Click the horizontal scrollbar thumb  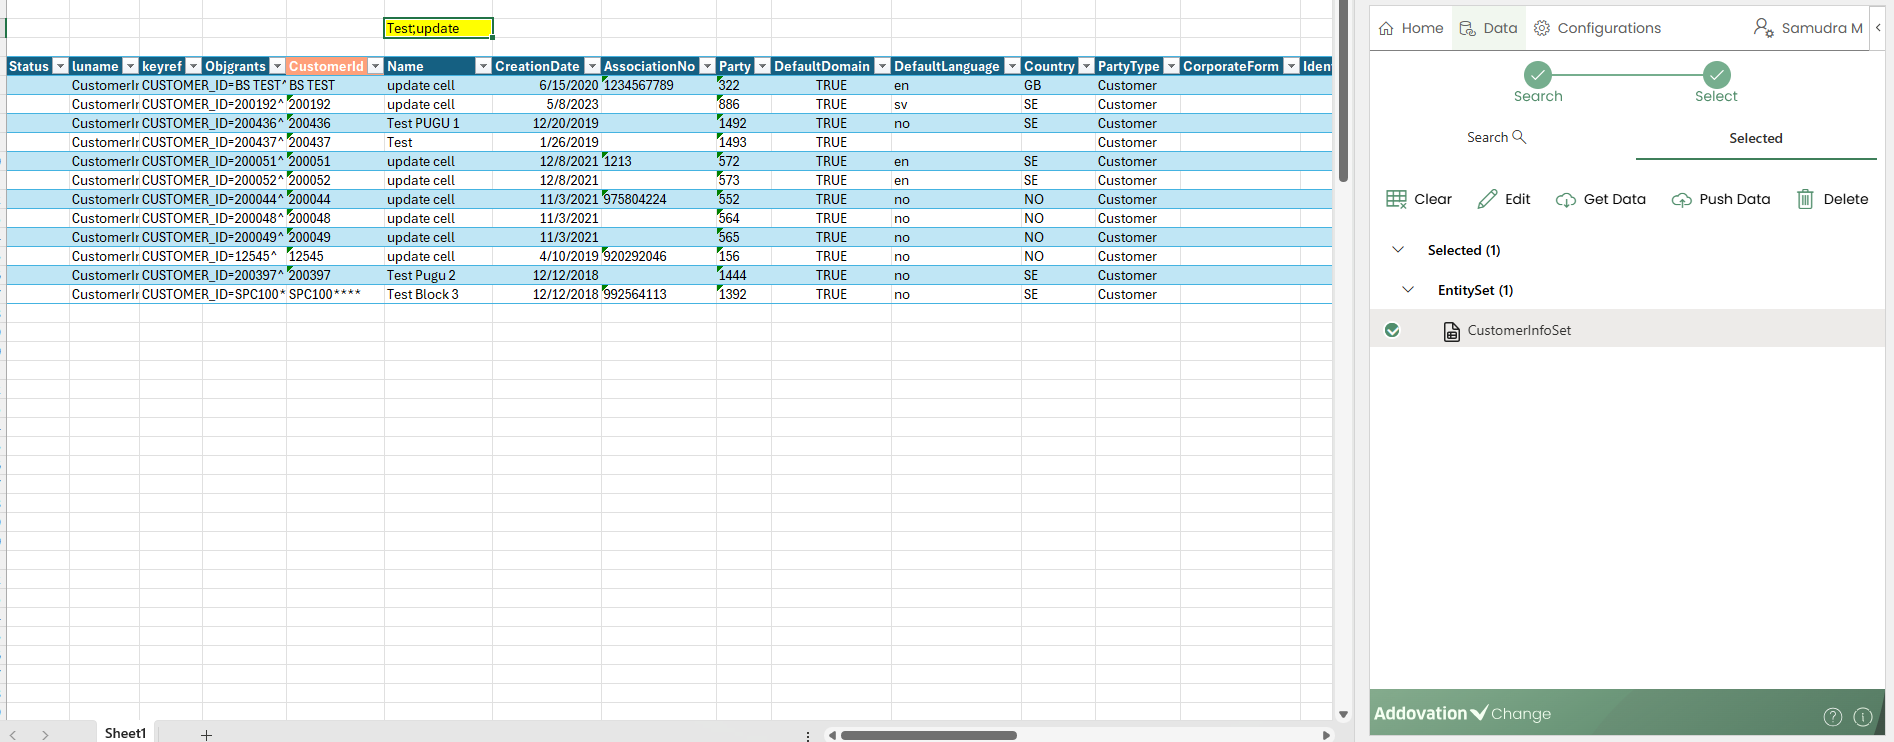[928, 735]
